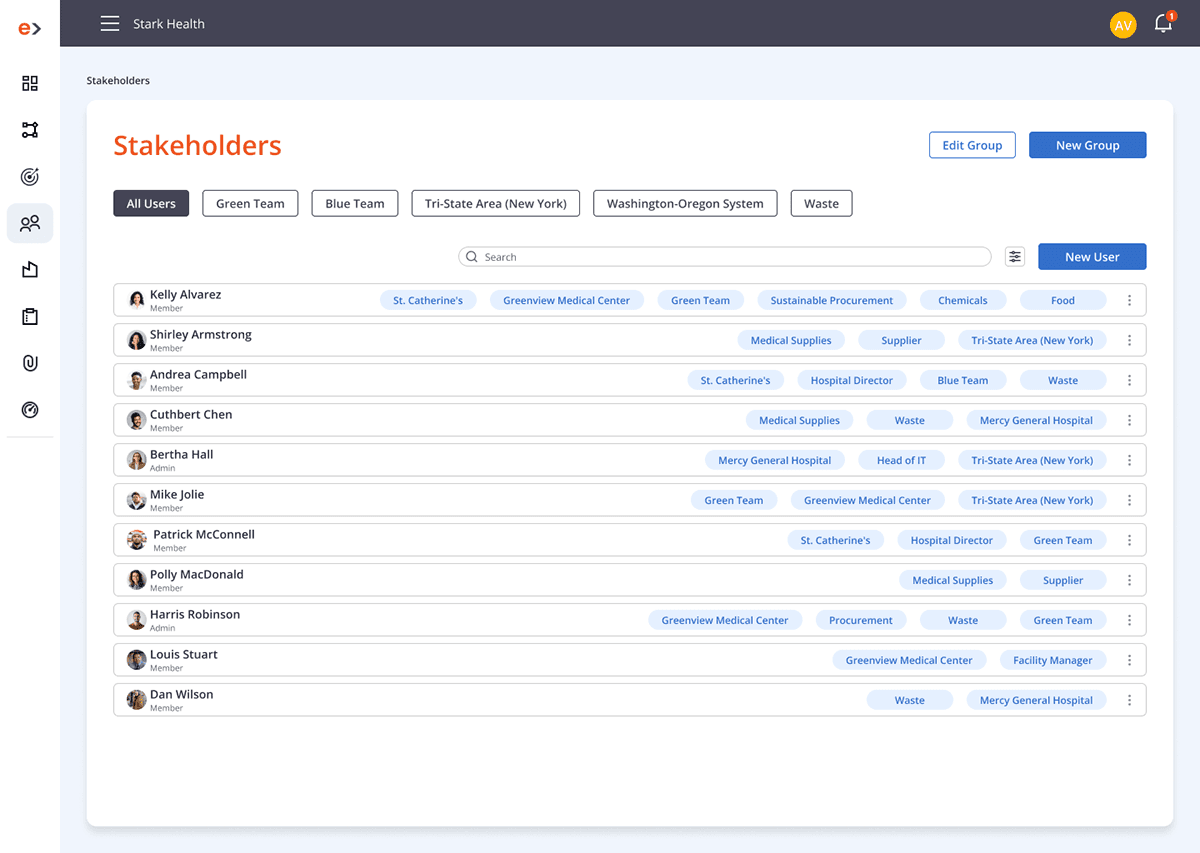Open options menu for Kelly Alvarez row
The width and height of the screenshot is (1200, 853).
tap(1129, 300)
